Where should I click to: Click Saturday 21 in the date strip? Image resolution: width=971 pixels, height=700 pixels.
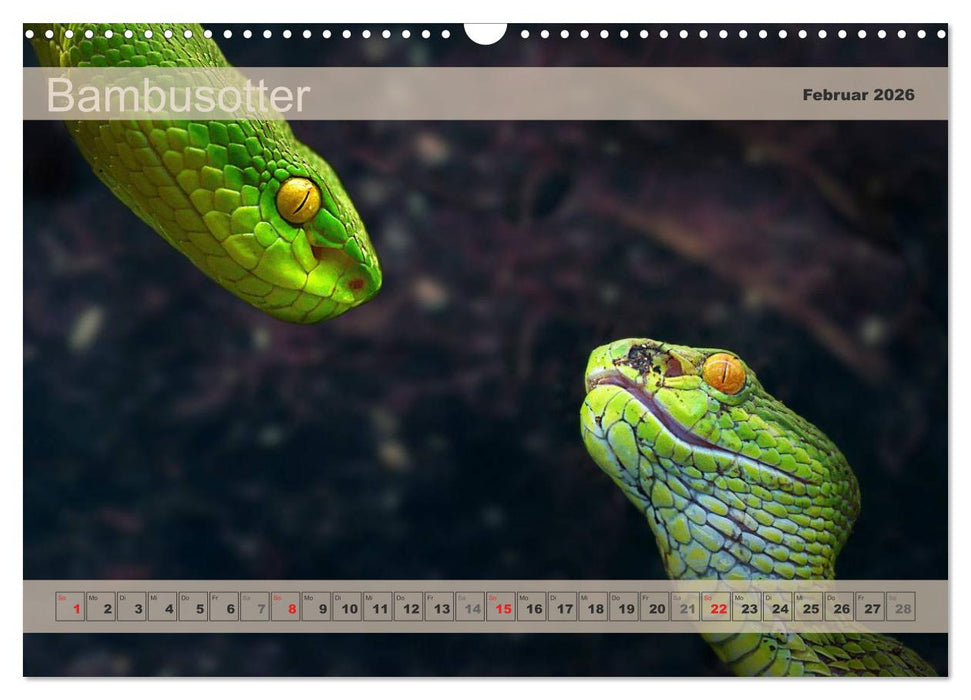pyautogui.click(x=686, y=607)
